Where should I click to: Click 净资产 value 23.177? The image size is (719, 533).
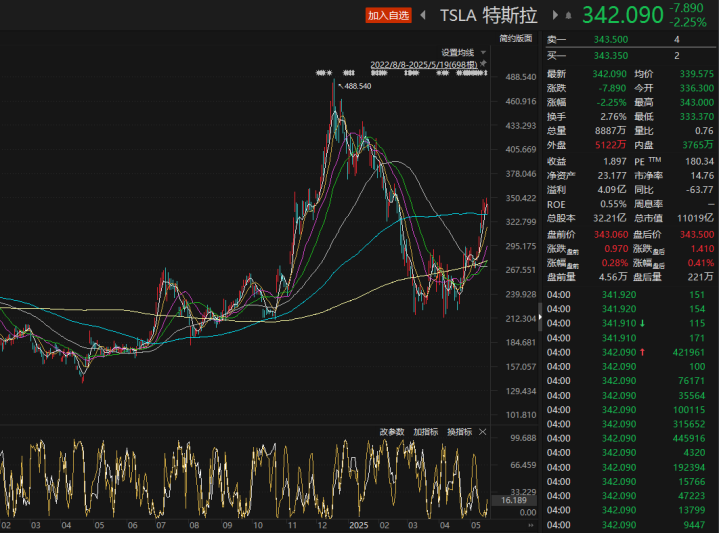pos(612,176)
